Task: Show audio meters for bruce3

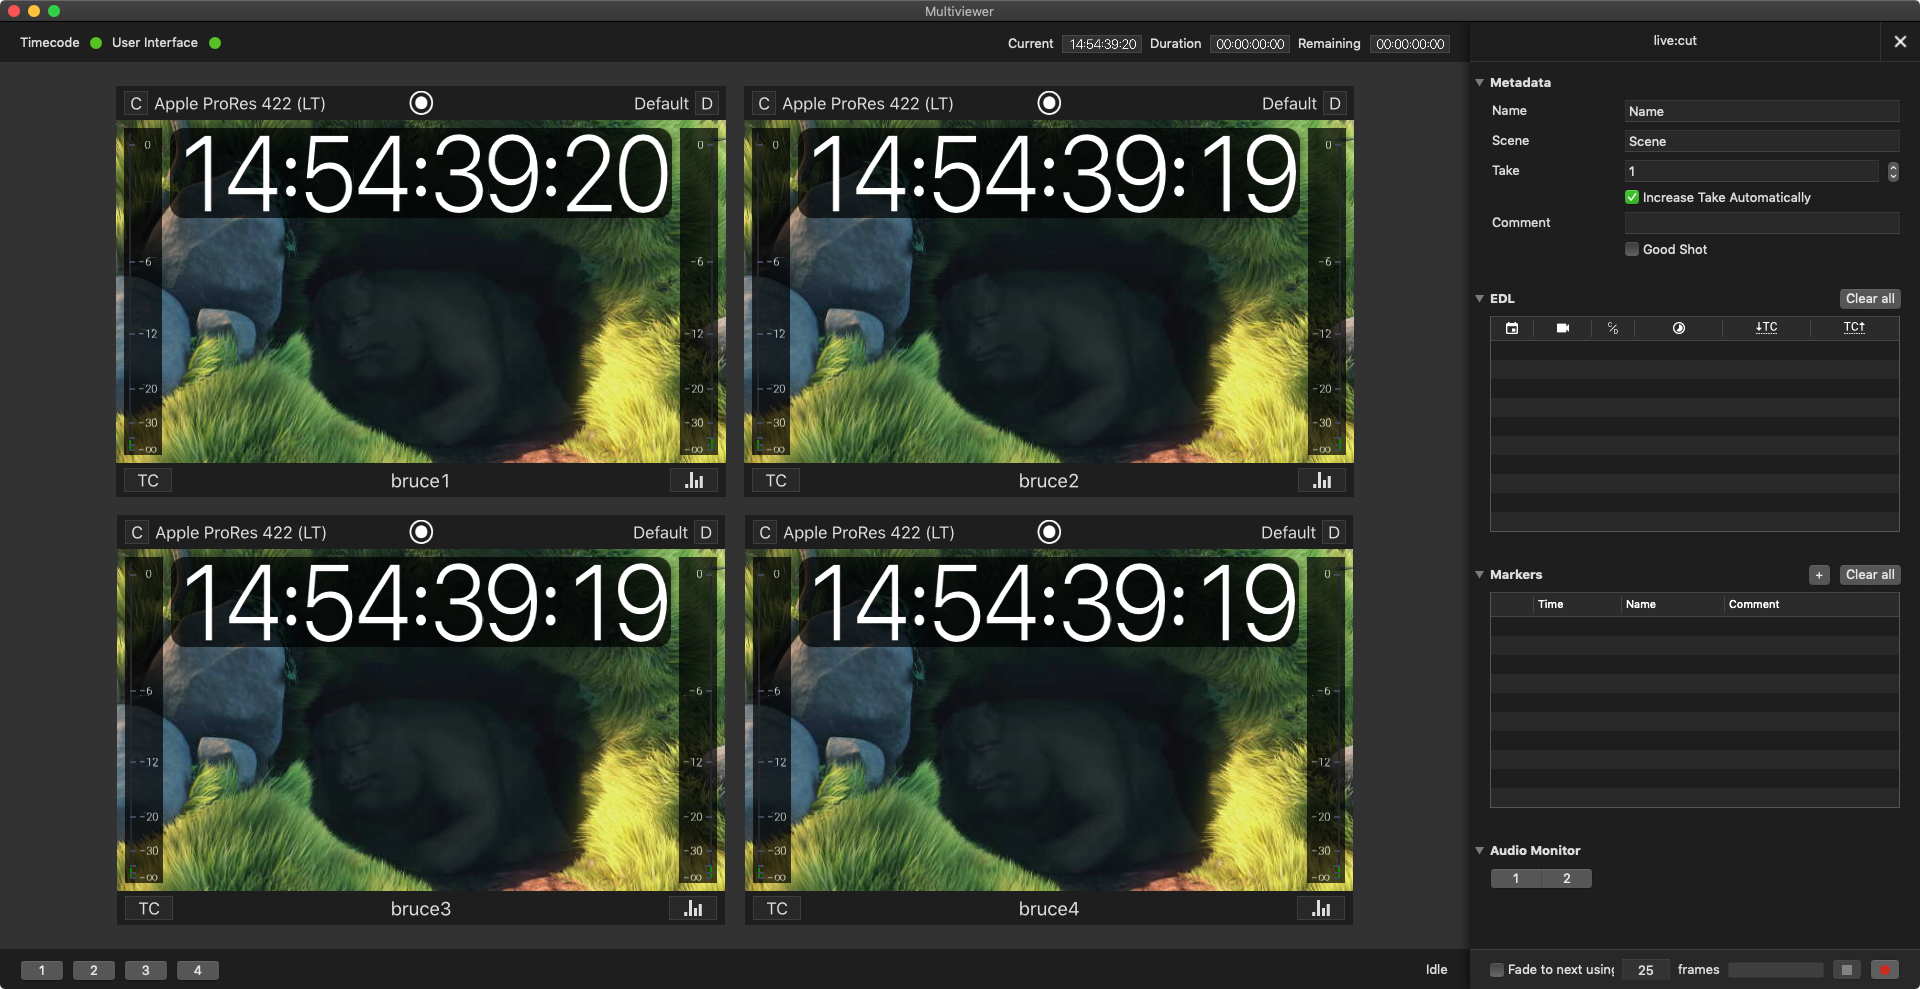Action: (693, 909)
